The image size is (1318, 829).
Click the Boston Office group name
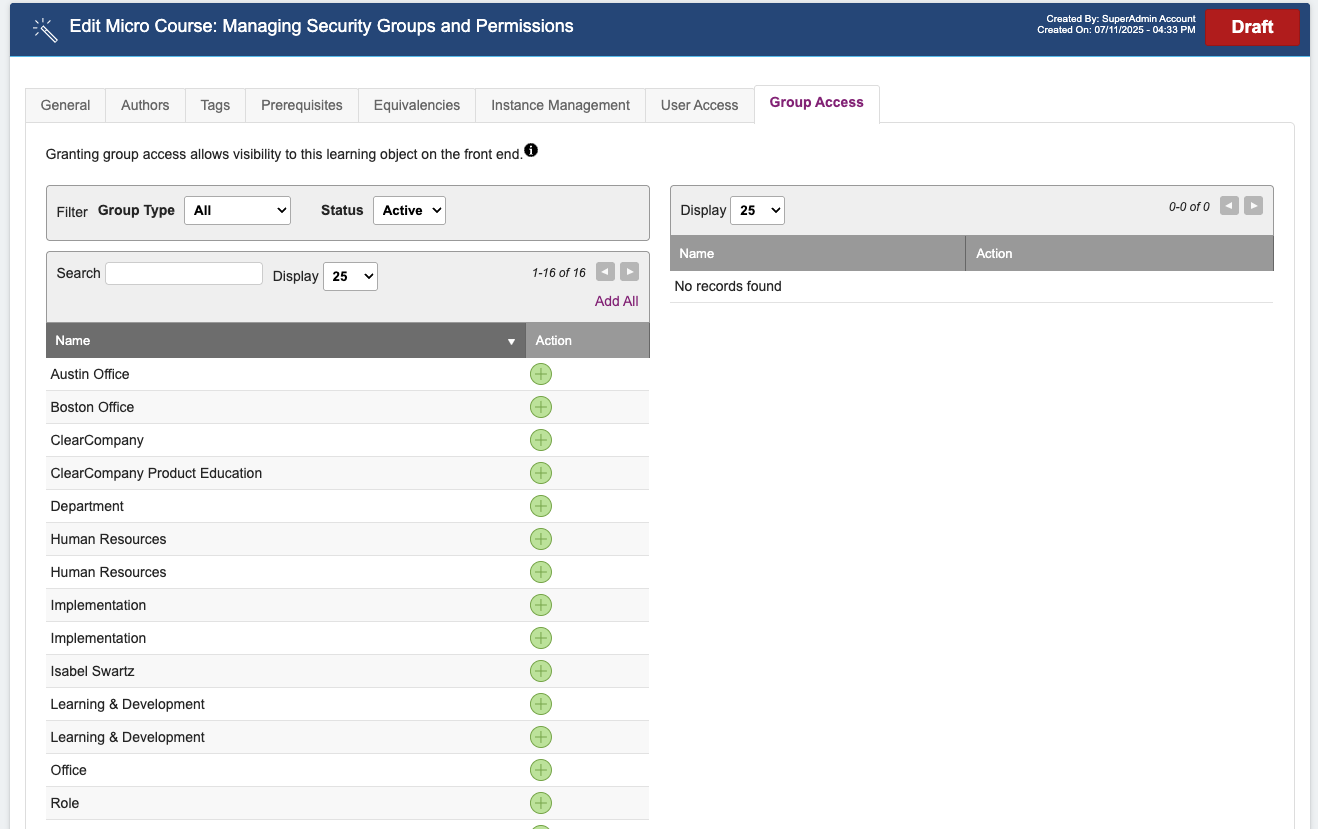tap(92, 407)
